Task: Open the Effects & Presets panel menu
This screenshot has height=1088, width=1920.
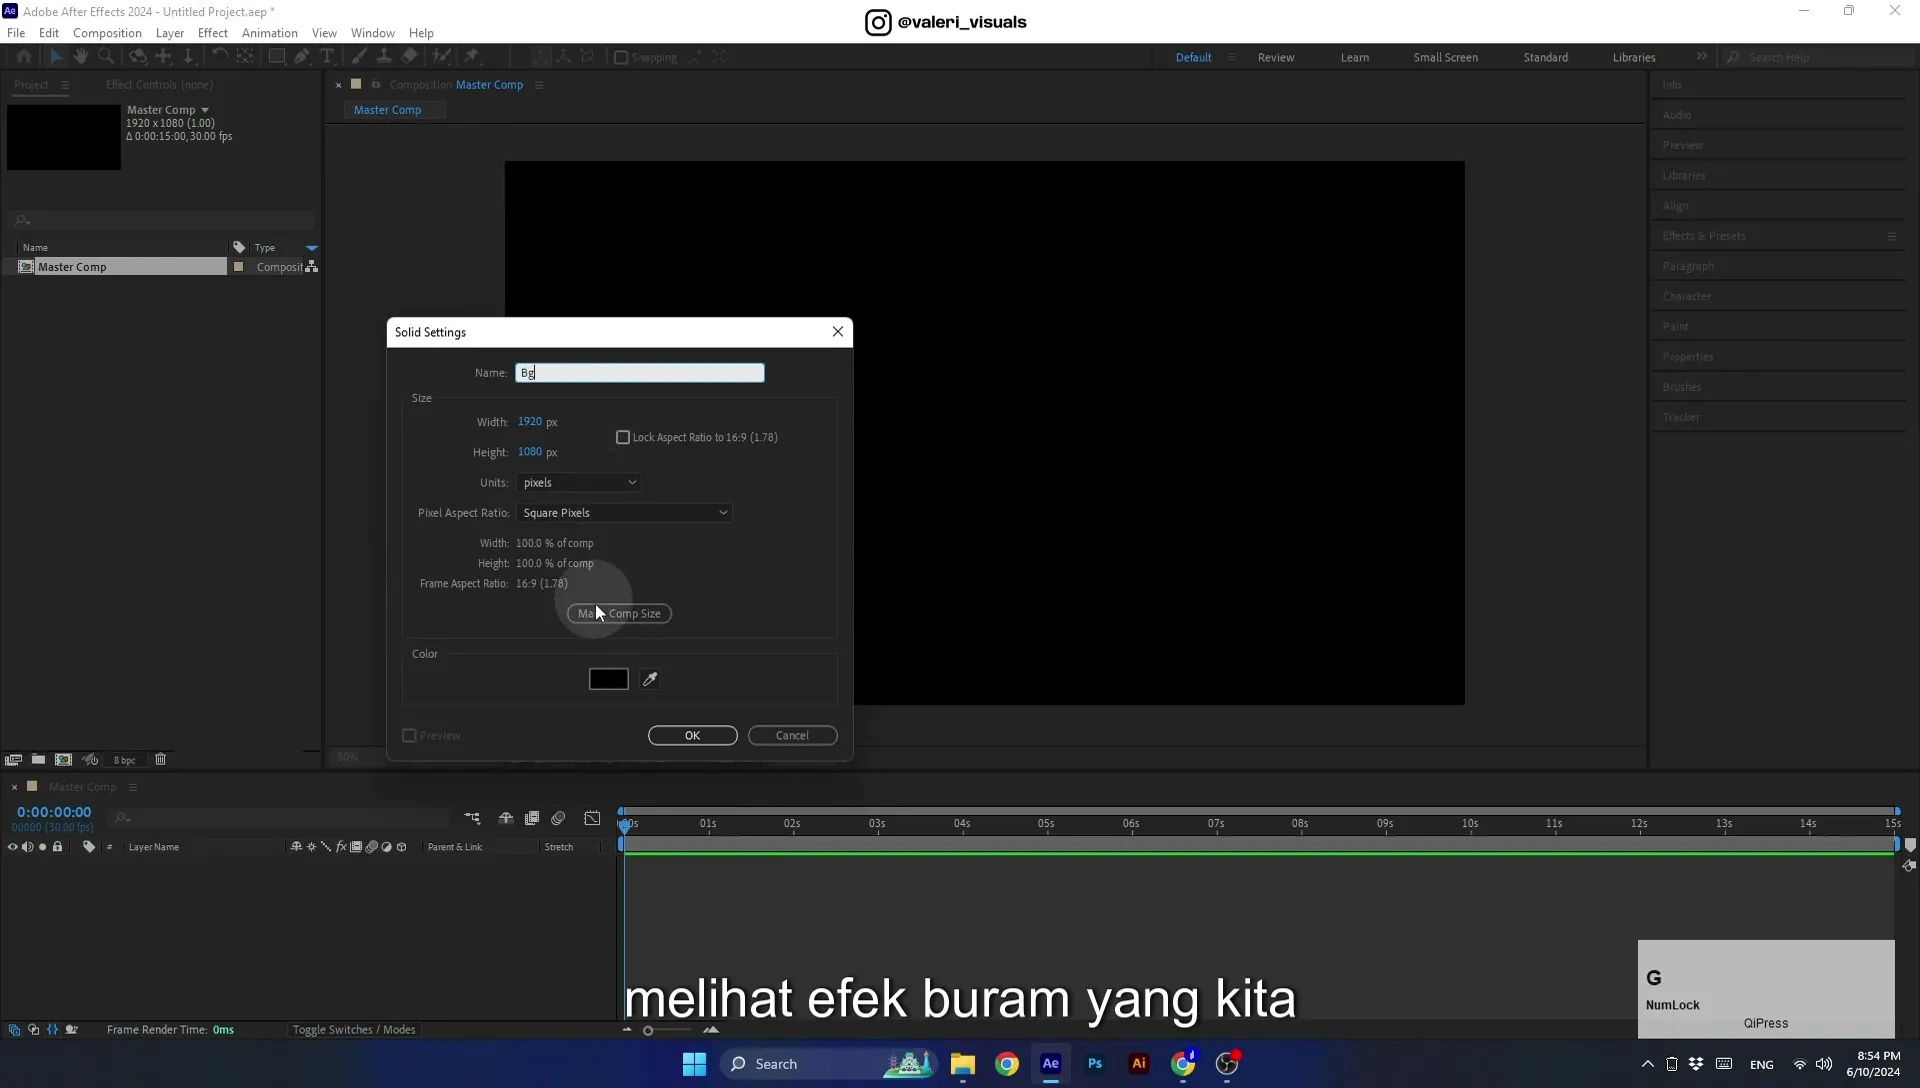Action: pyautogui.click(x=1892, y=236)
